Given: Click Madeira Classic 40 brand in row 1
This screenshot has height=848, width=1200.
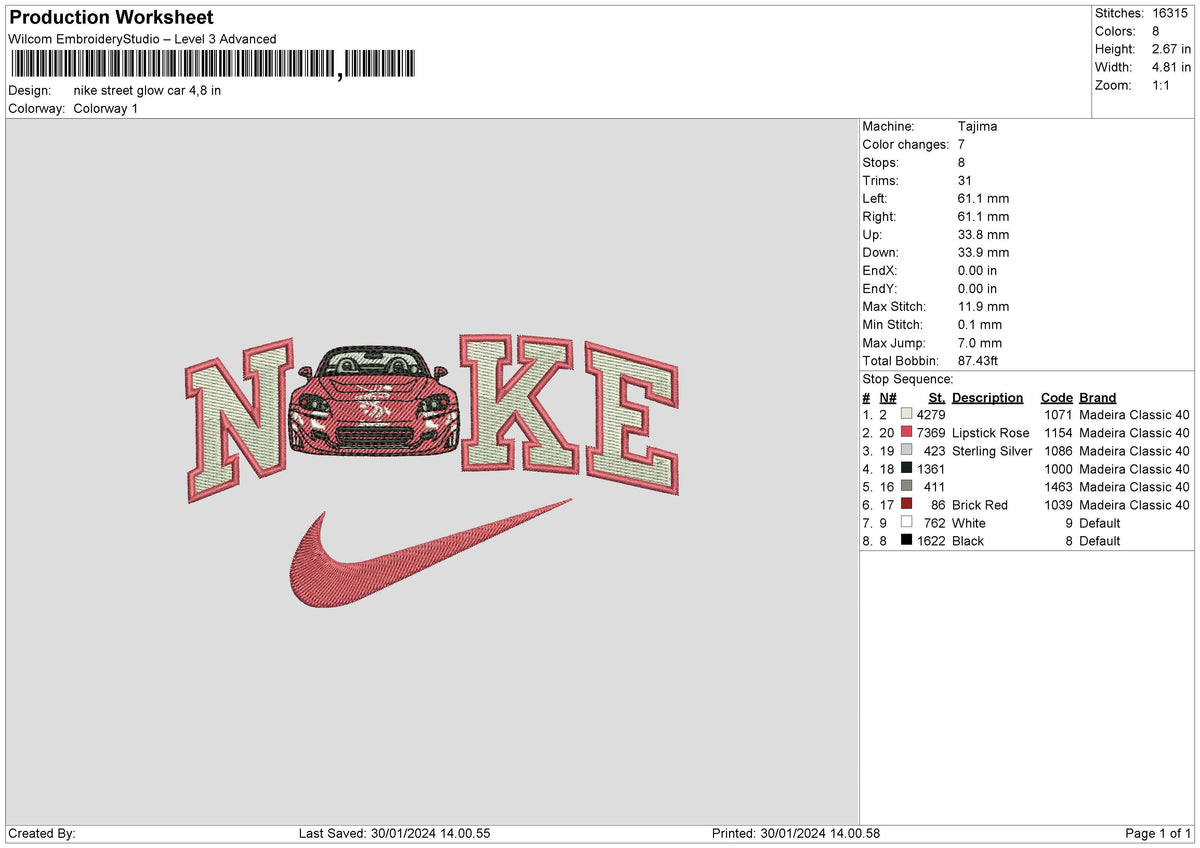Looking at the screenshot, I should click(x=1135, y=415).
